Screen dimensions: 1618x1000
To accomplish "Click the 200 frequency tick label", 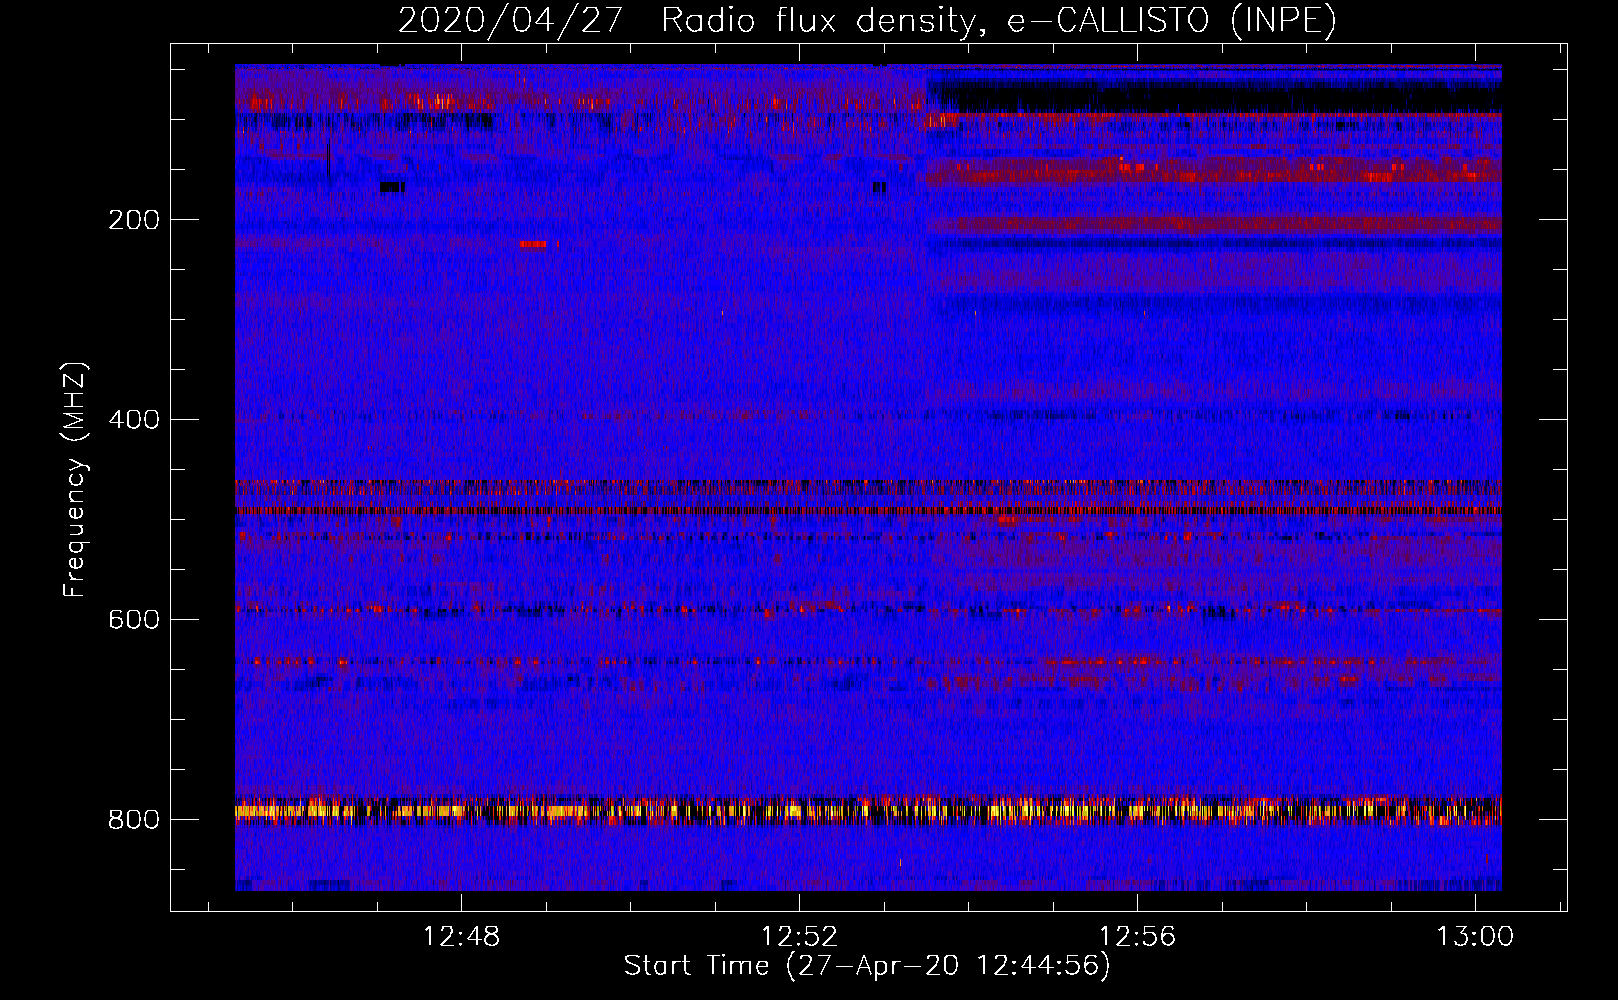I will click(x=134, y=220).
